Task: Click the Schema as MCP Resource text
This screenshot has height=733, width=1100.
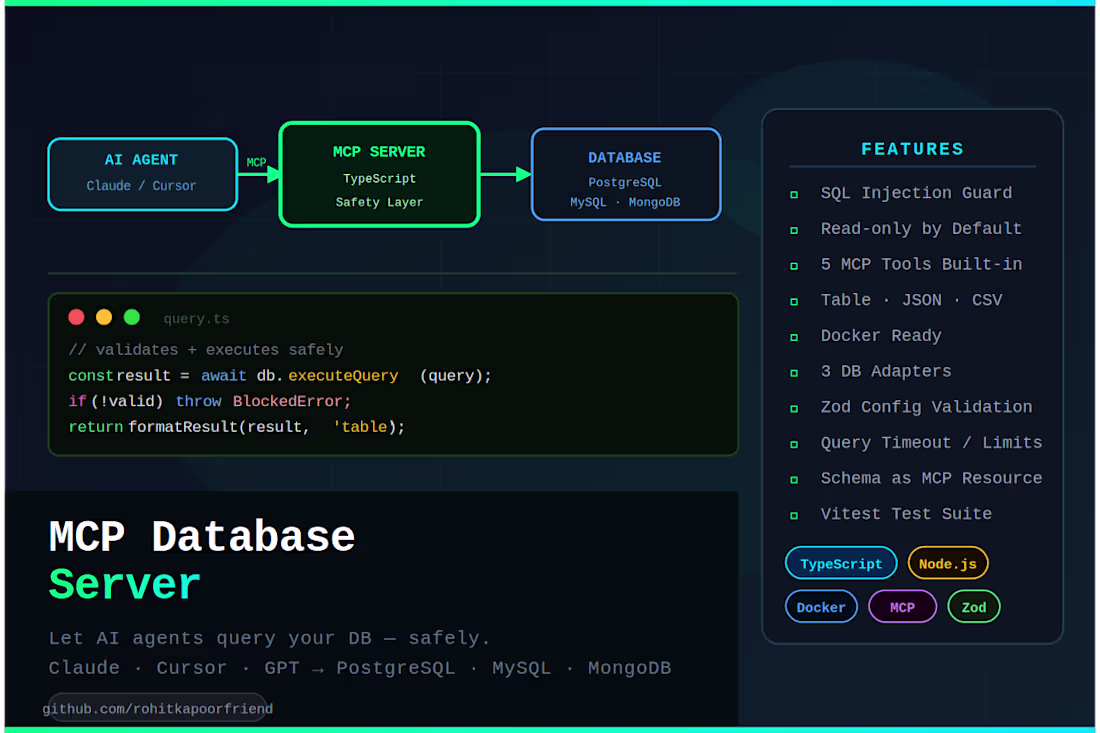Action: 931,478
